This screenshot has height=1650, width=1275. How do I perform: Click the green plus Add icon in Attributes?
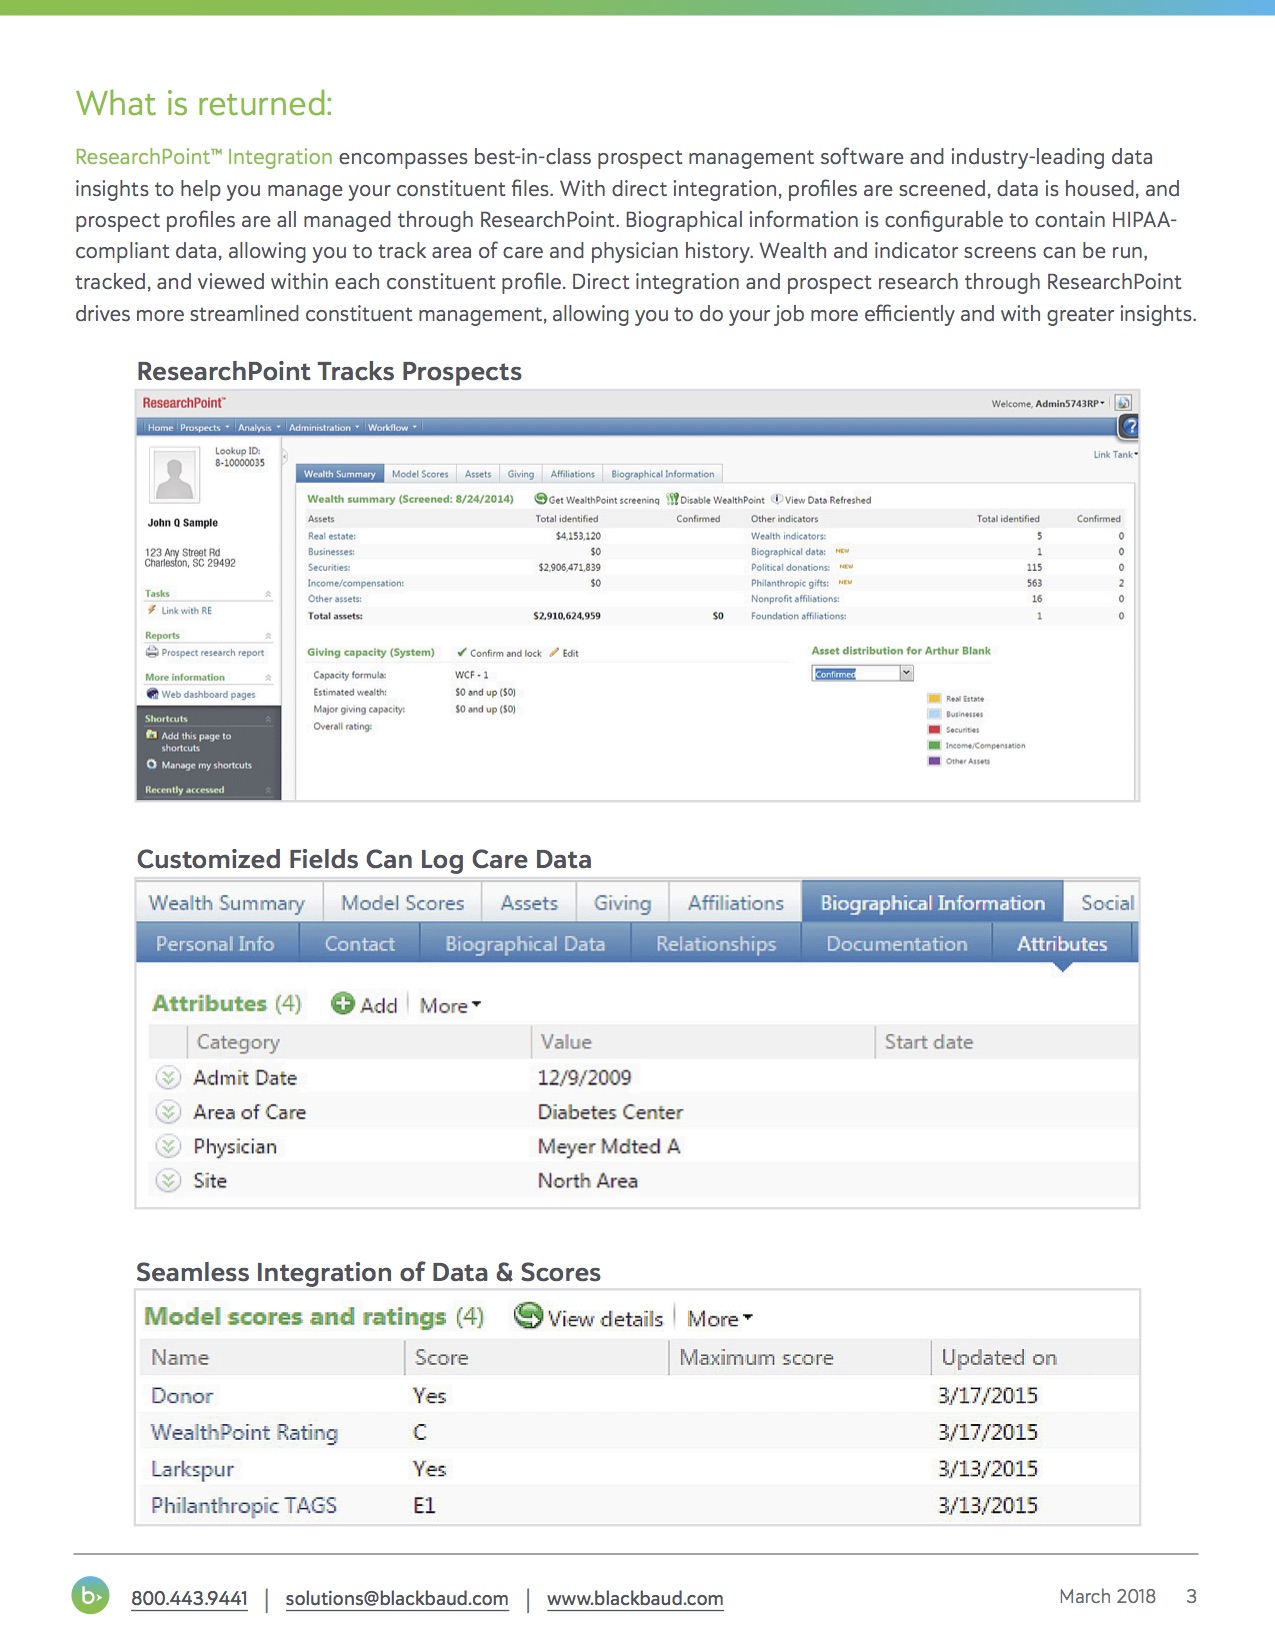[x=343, y=1004]
